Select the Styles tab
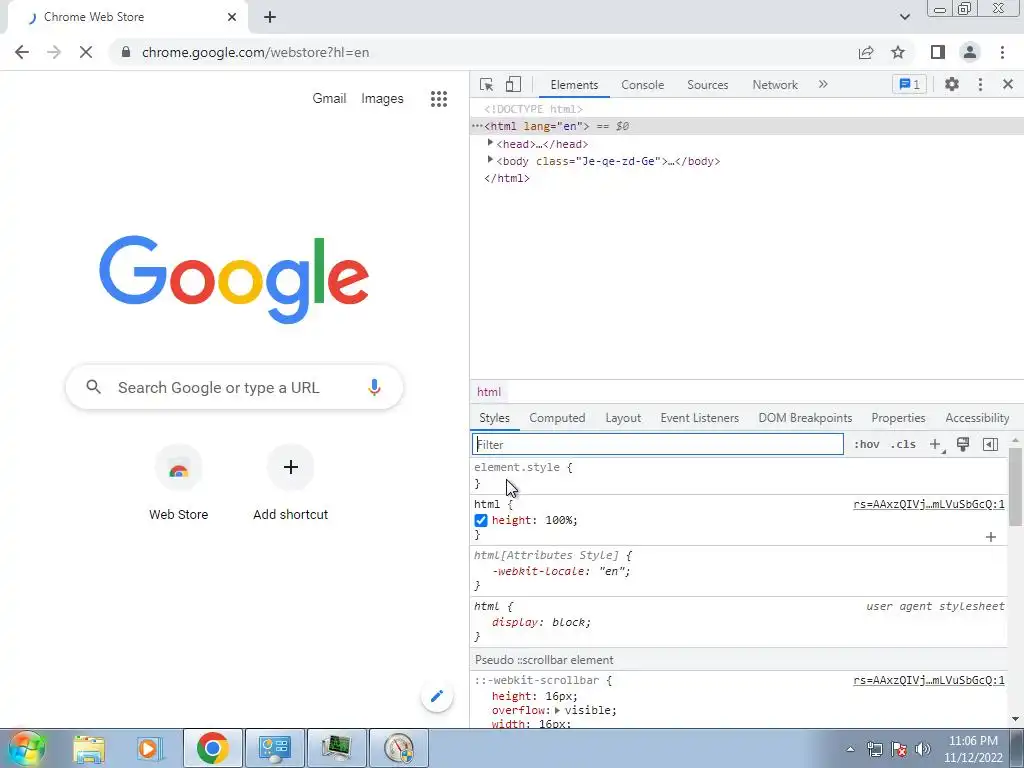Screen dimensions: 1024x768 [x=494, y=418]
